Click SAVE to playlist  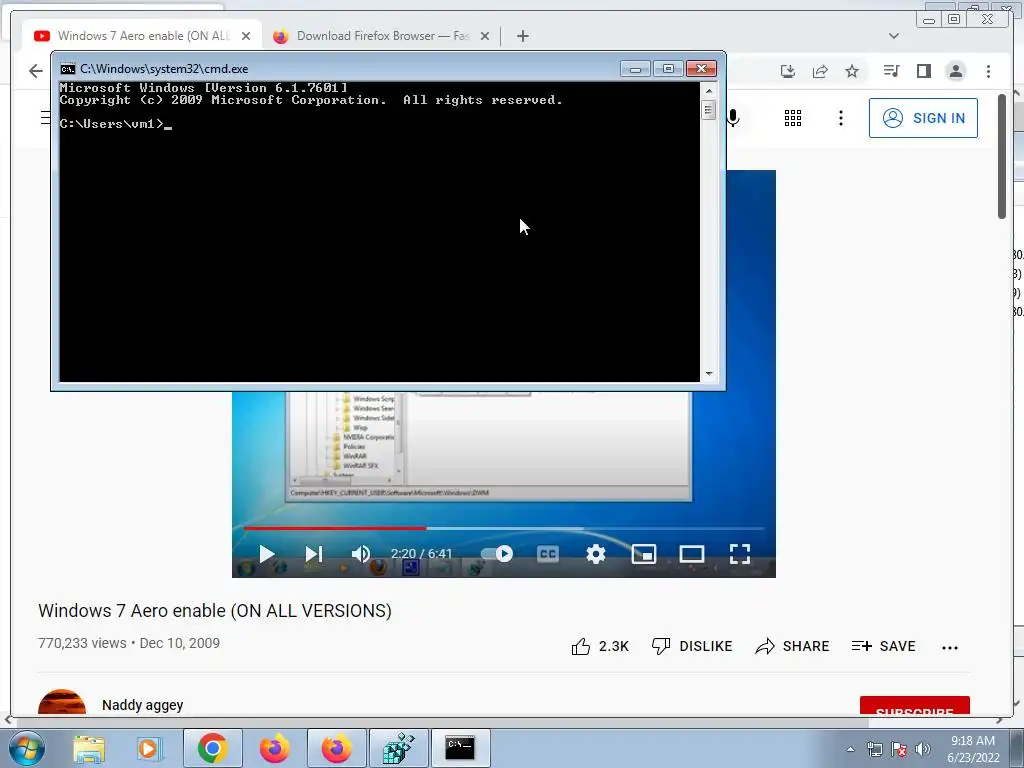click(884, 647)
